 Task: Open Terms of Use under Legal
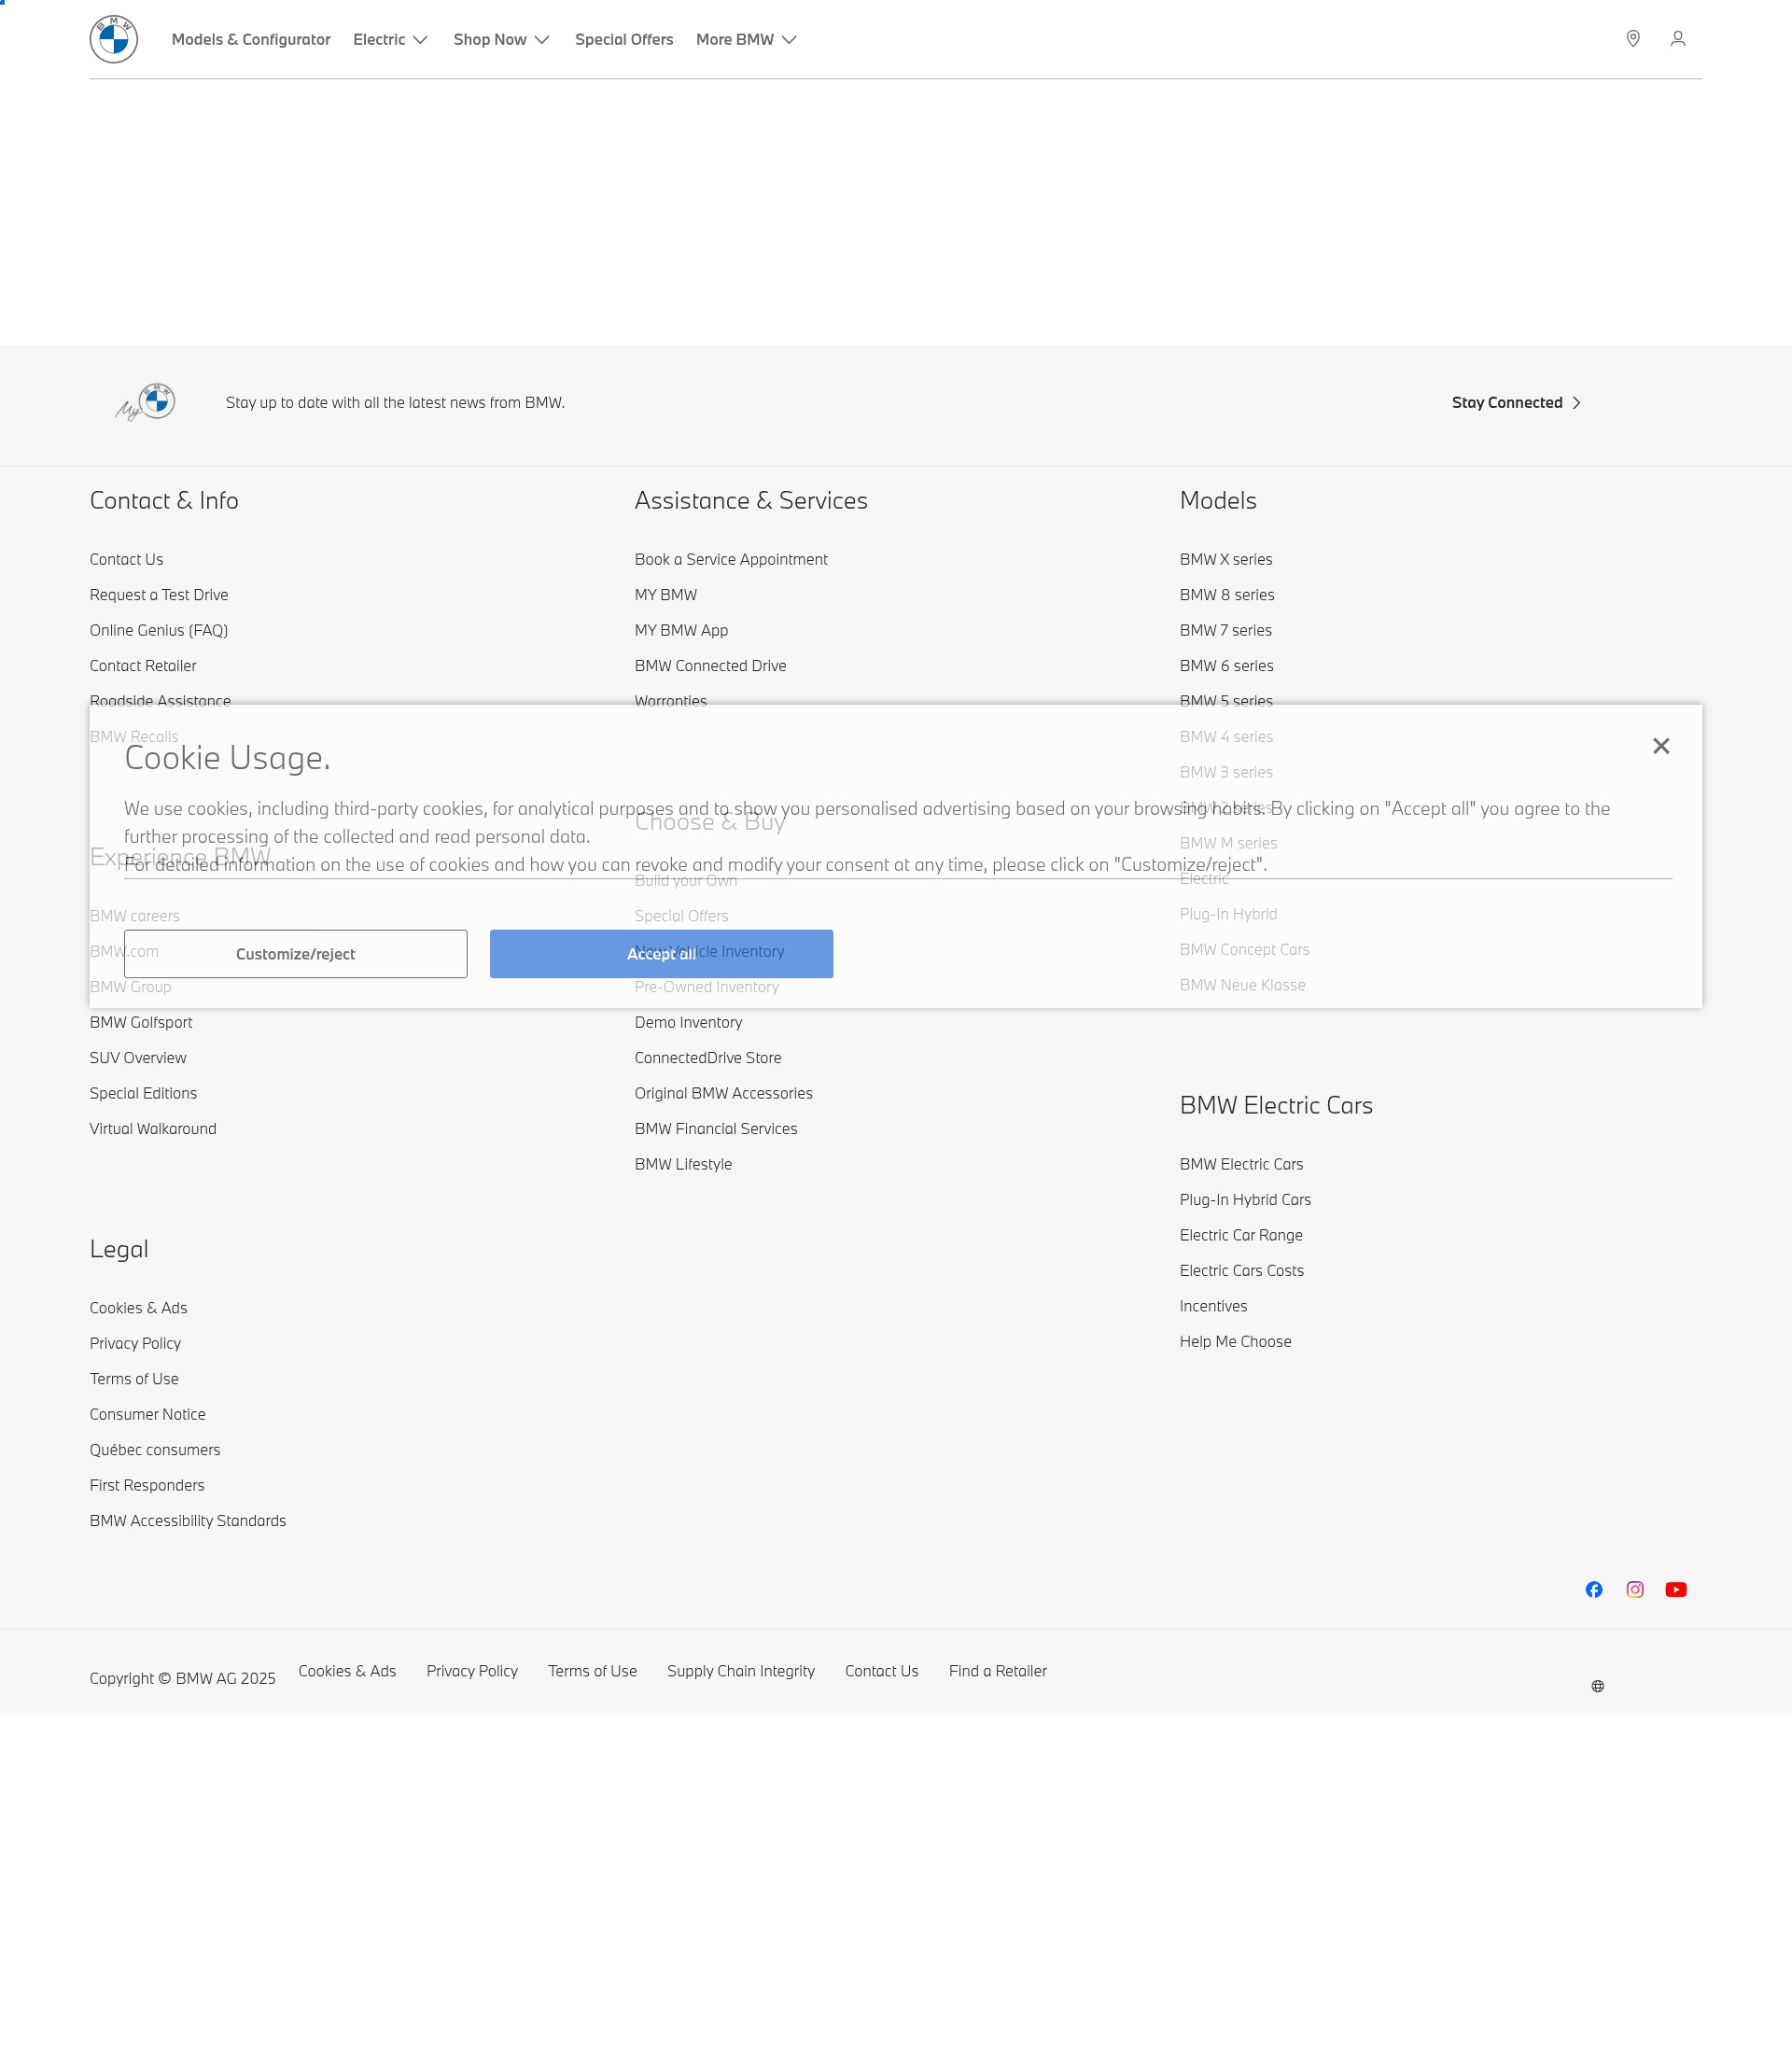coord(134,1379)
